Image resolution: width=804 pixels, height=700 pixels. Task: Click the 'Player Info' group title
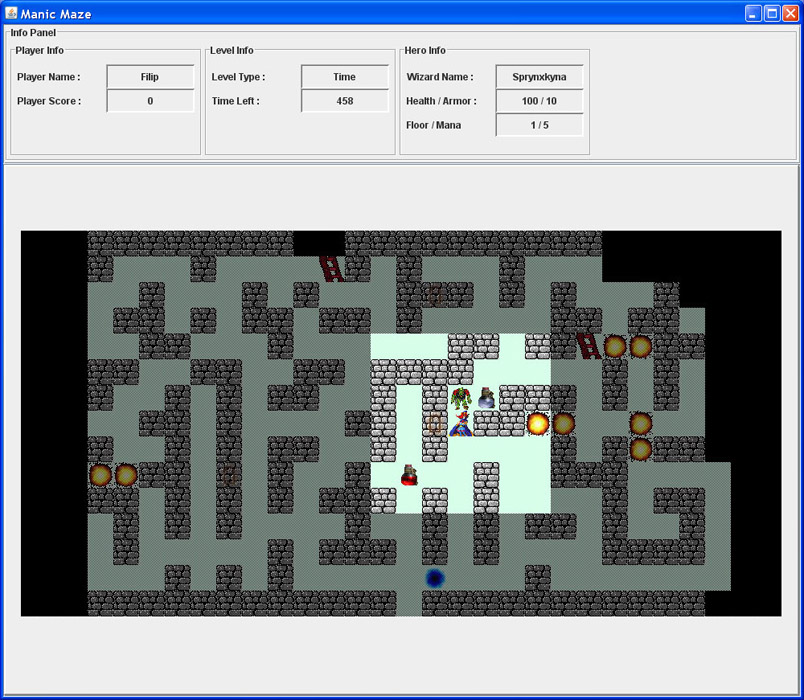point(39,50)
